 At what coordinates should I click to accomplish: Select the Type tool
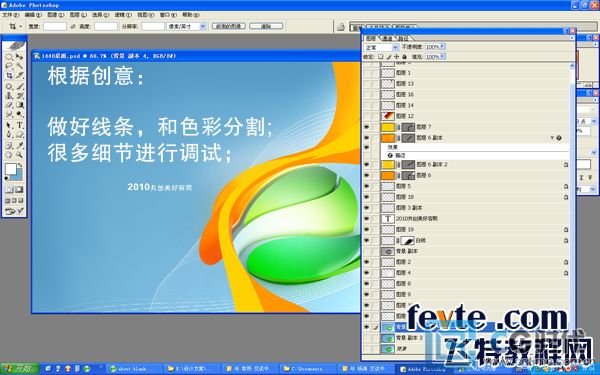point(20,125)
